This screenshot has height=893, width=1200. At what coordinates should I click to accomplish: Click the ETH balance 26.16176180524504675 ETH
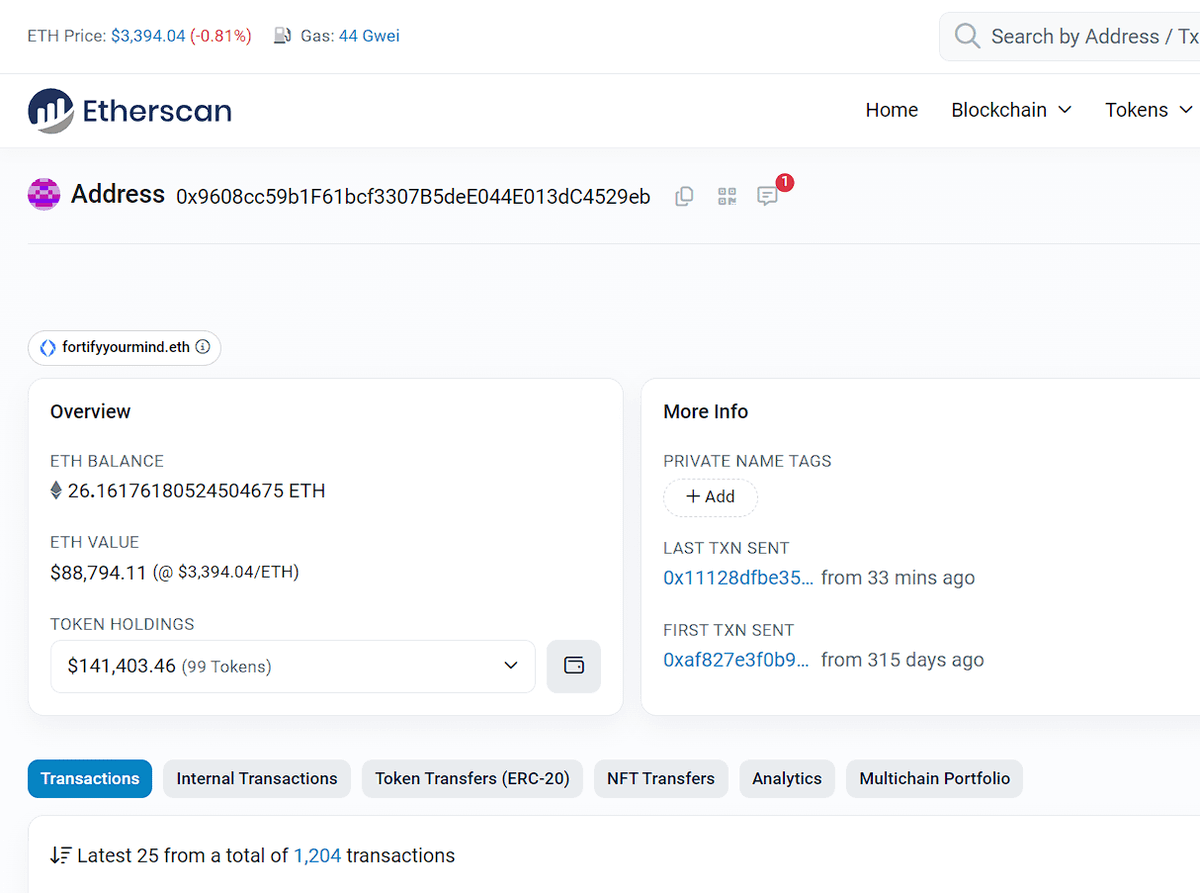click(x=196, y=491)
